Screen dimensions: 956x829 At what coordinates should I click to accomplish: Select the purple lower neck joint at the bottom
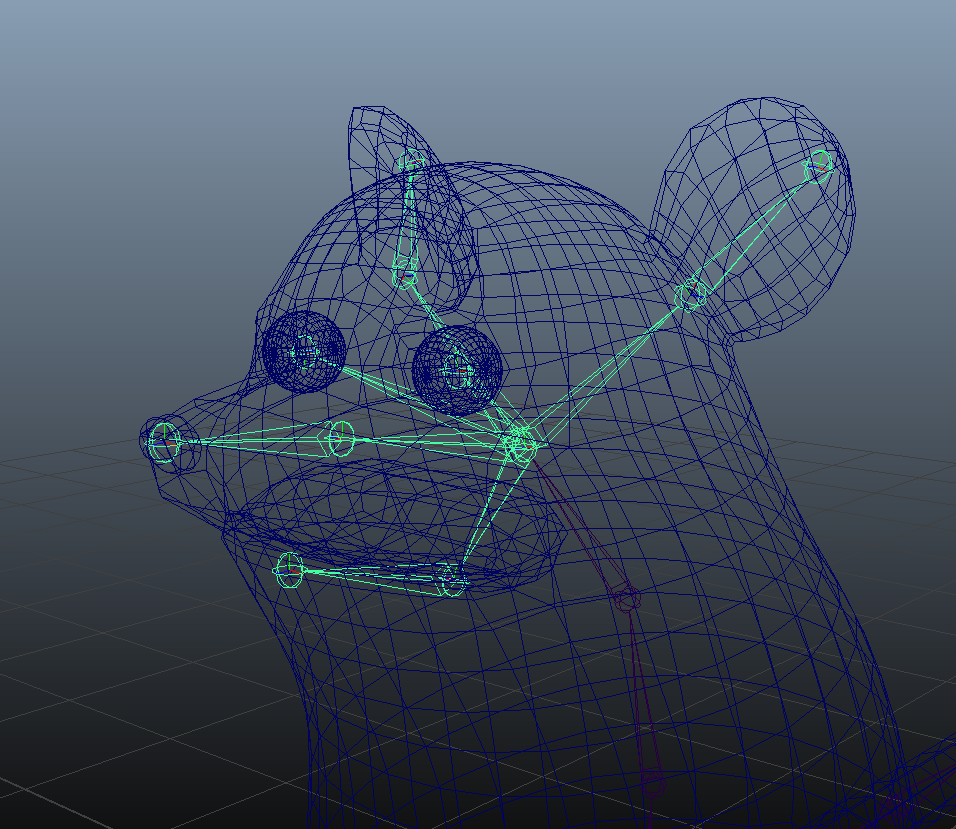pyautogui.click(x=653, y=786)
